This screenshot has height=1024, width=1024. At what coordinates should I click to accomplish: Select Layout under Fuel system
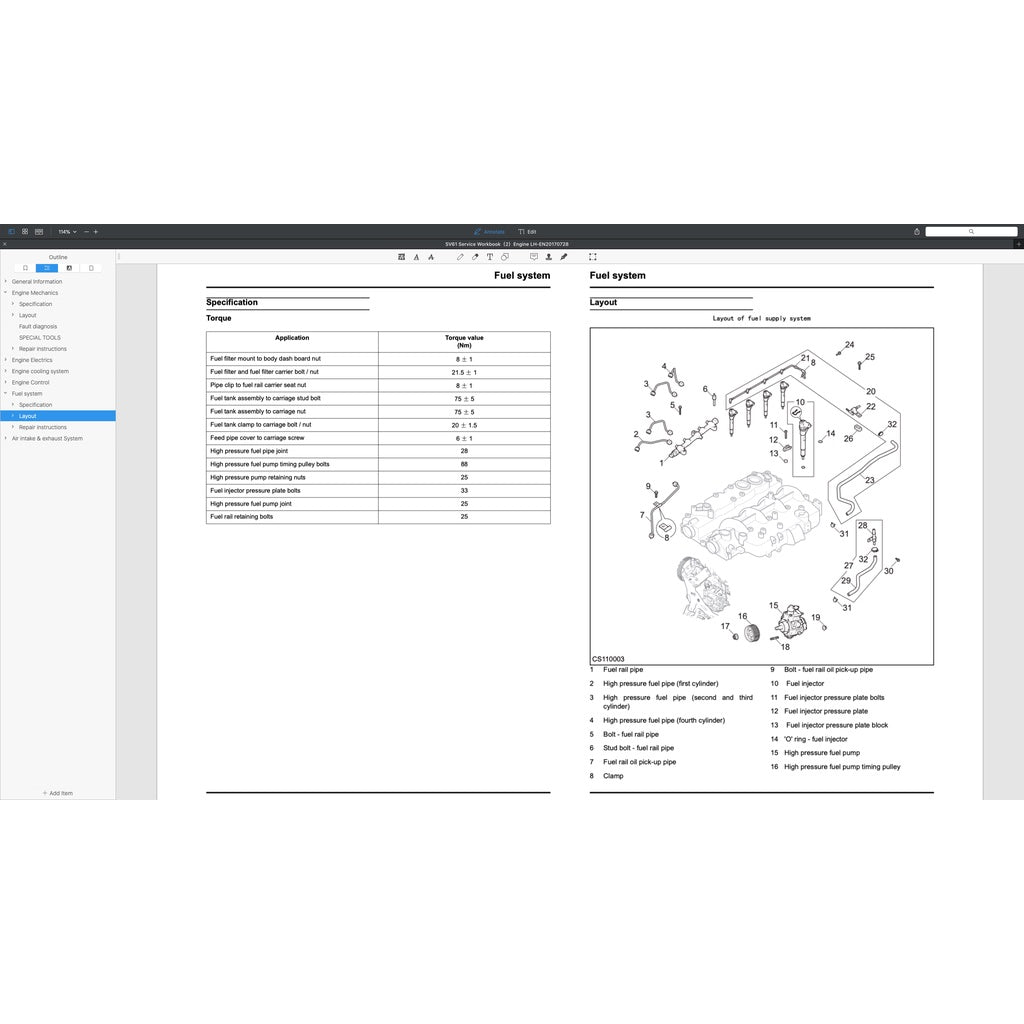pos(27,416)
